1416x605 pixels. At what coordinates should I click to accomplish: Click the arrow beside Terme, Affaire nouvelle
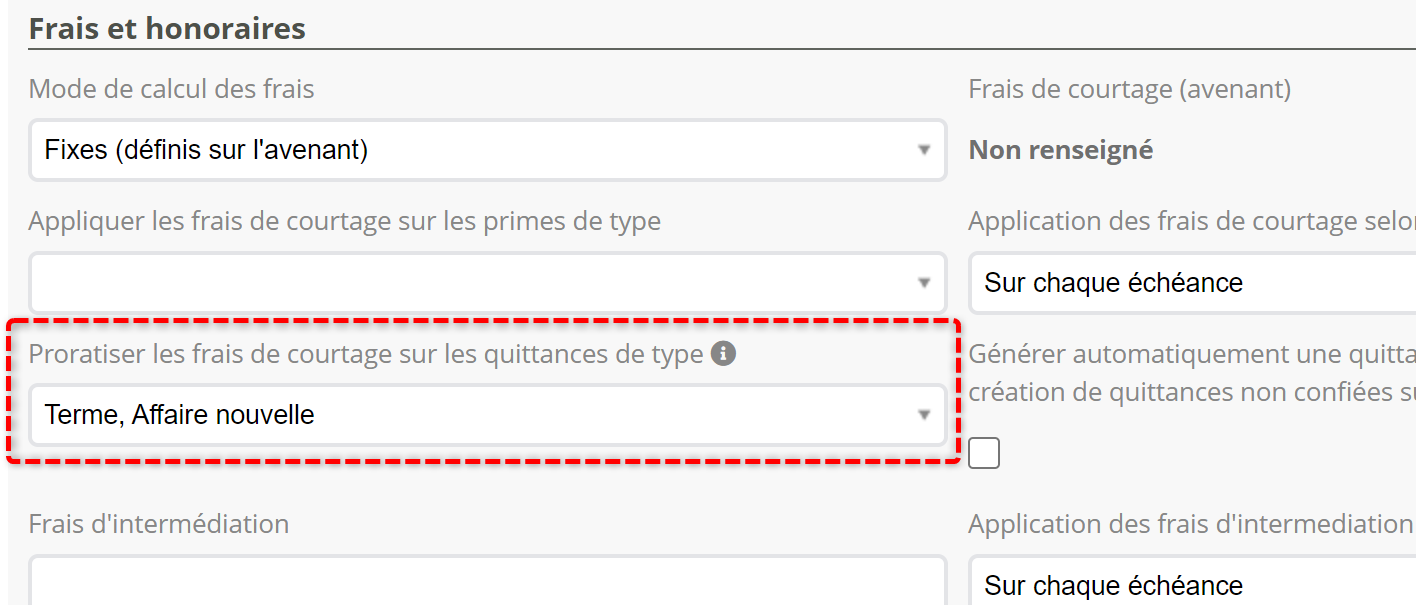click(924, 415)
